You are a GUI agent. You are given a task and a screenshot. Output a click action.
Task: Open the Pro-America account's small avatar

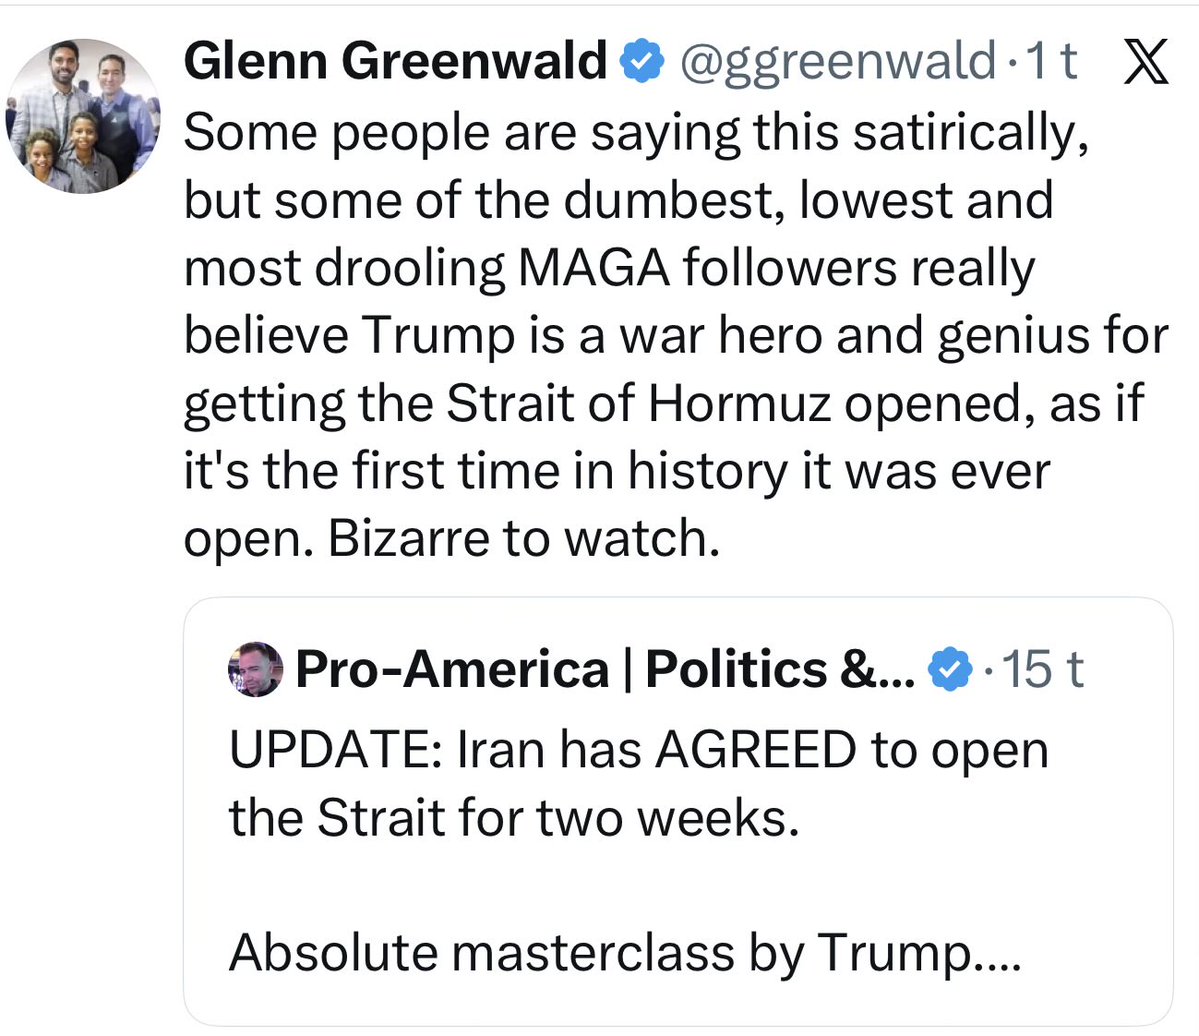[256, 669]
